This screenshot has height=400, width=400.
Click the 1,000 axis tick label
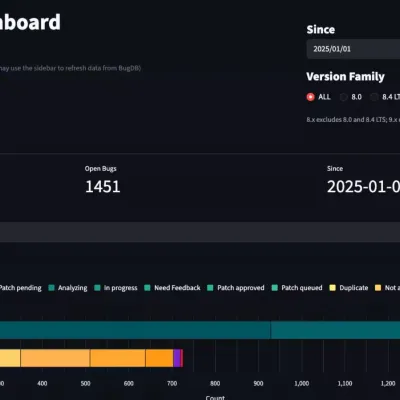[x=302, y=383]
